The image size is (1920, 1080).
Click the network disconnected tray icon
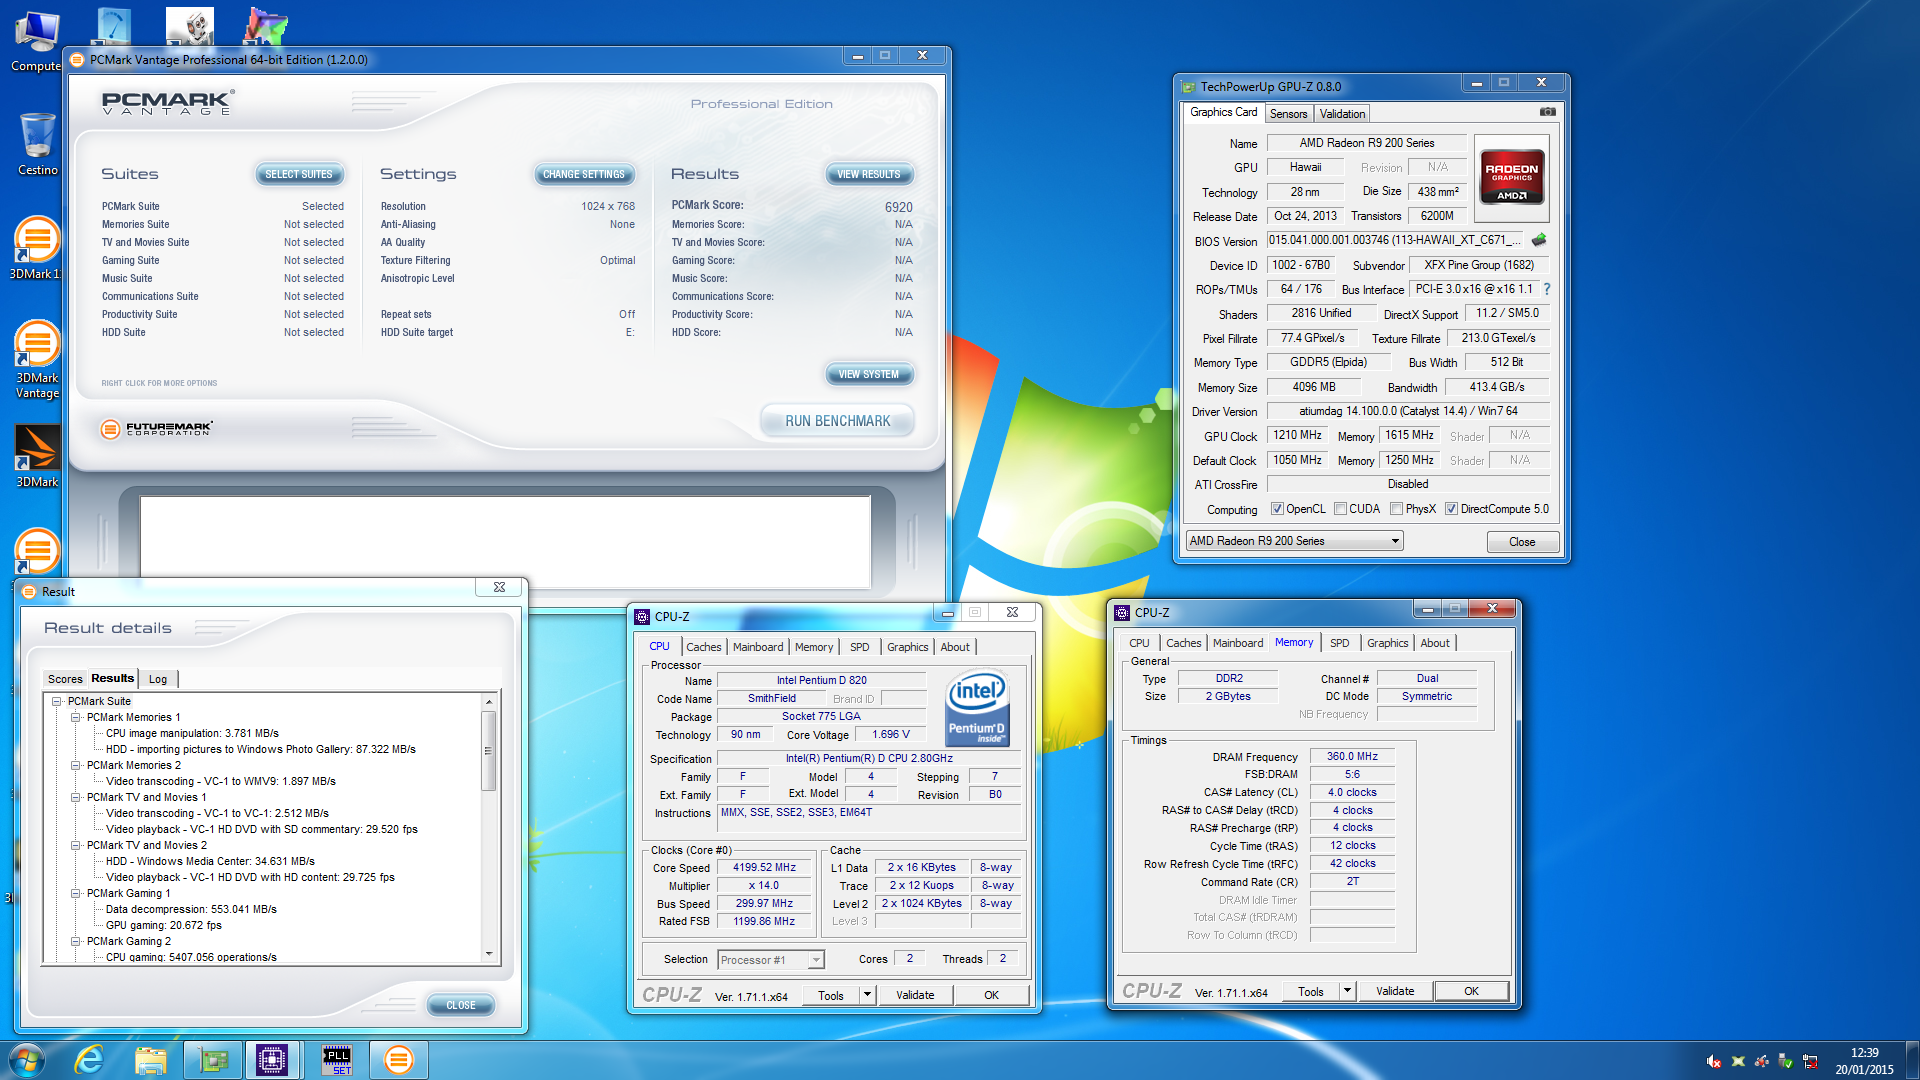point(1810,1061)
